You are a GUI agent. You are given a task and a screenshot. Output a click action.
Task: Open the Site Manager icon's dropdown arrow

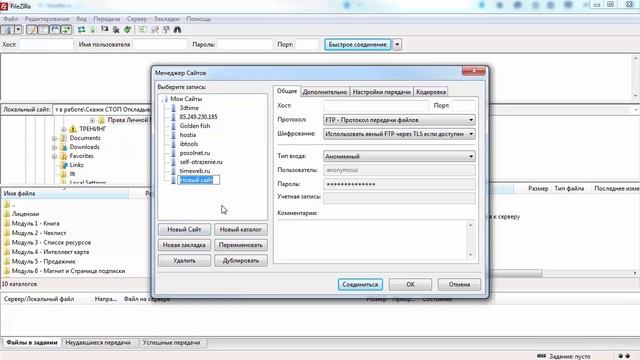click(18, 30)
